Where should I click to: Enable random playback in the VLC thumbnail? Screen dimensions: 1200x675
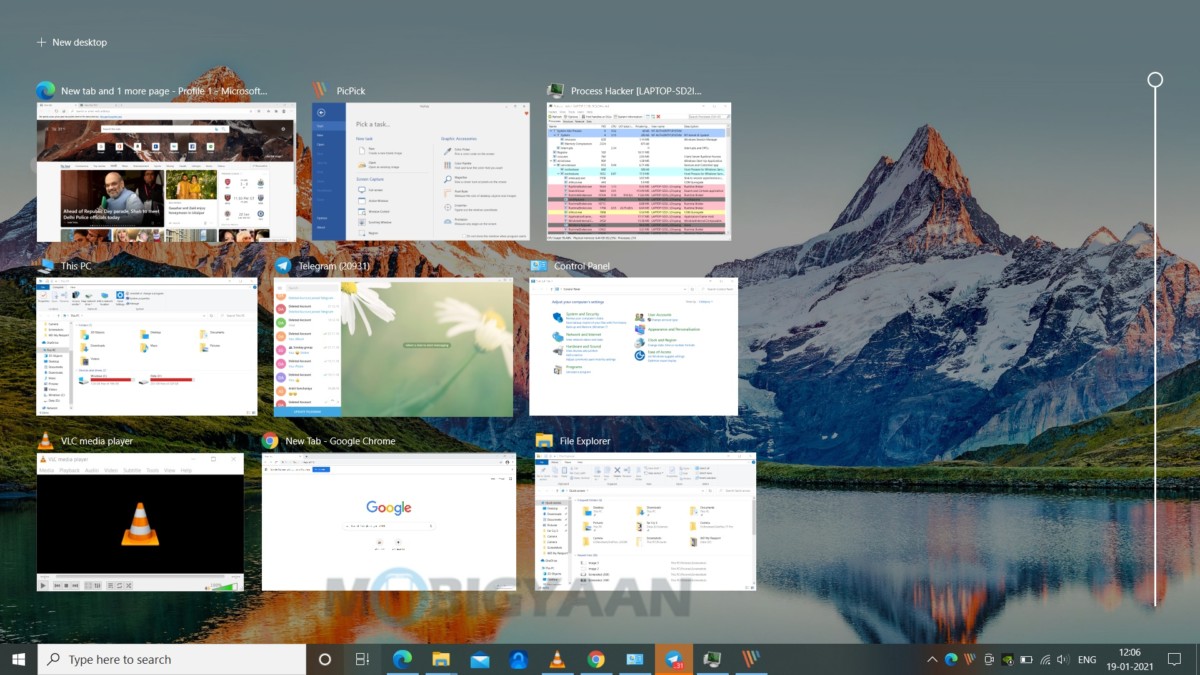pyautogui.click(x=128, y=586)
